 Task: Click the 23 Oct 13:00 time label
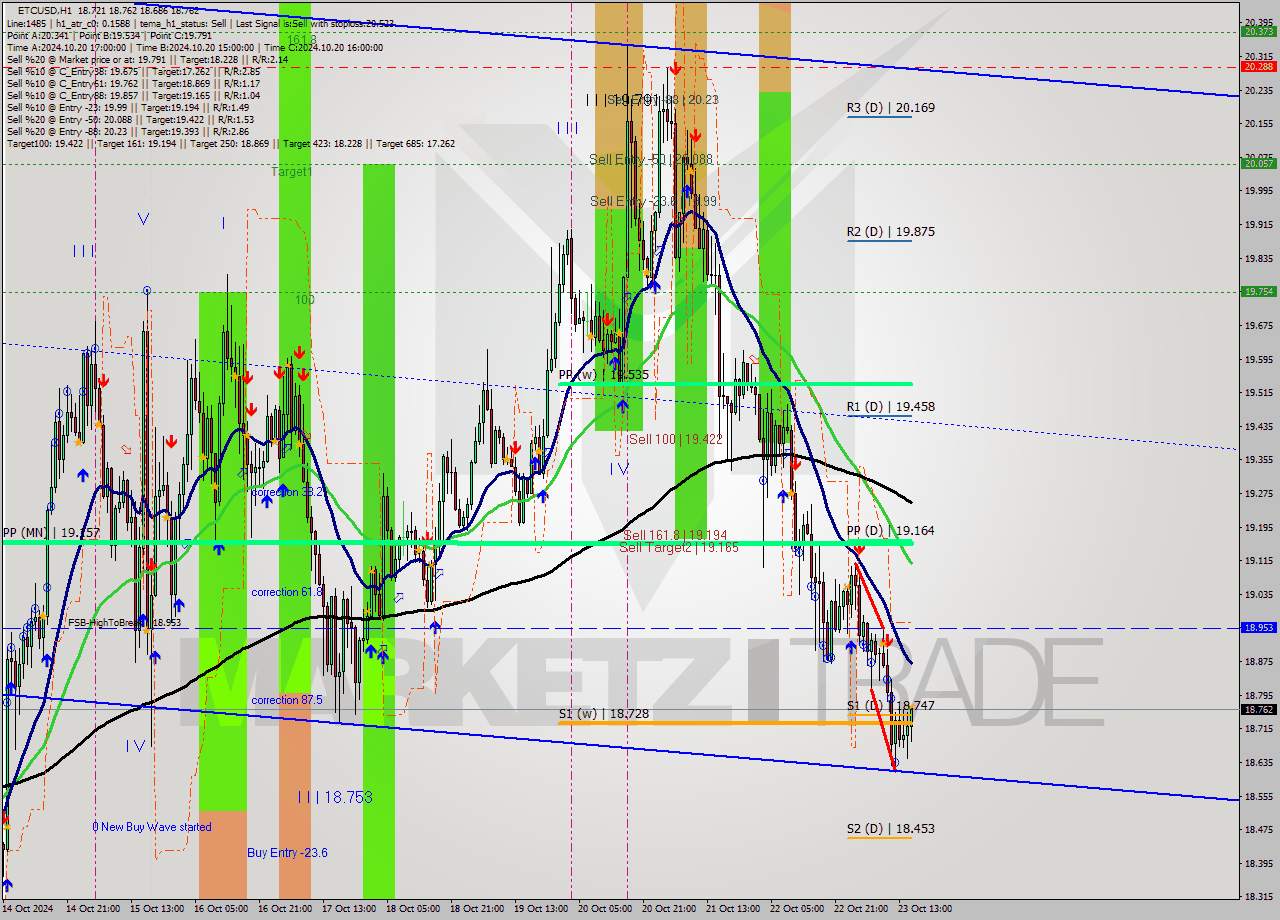point(925,909)
